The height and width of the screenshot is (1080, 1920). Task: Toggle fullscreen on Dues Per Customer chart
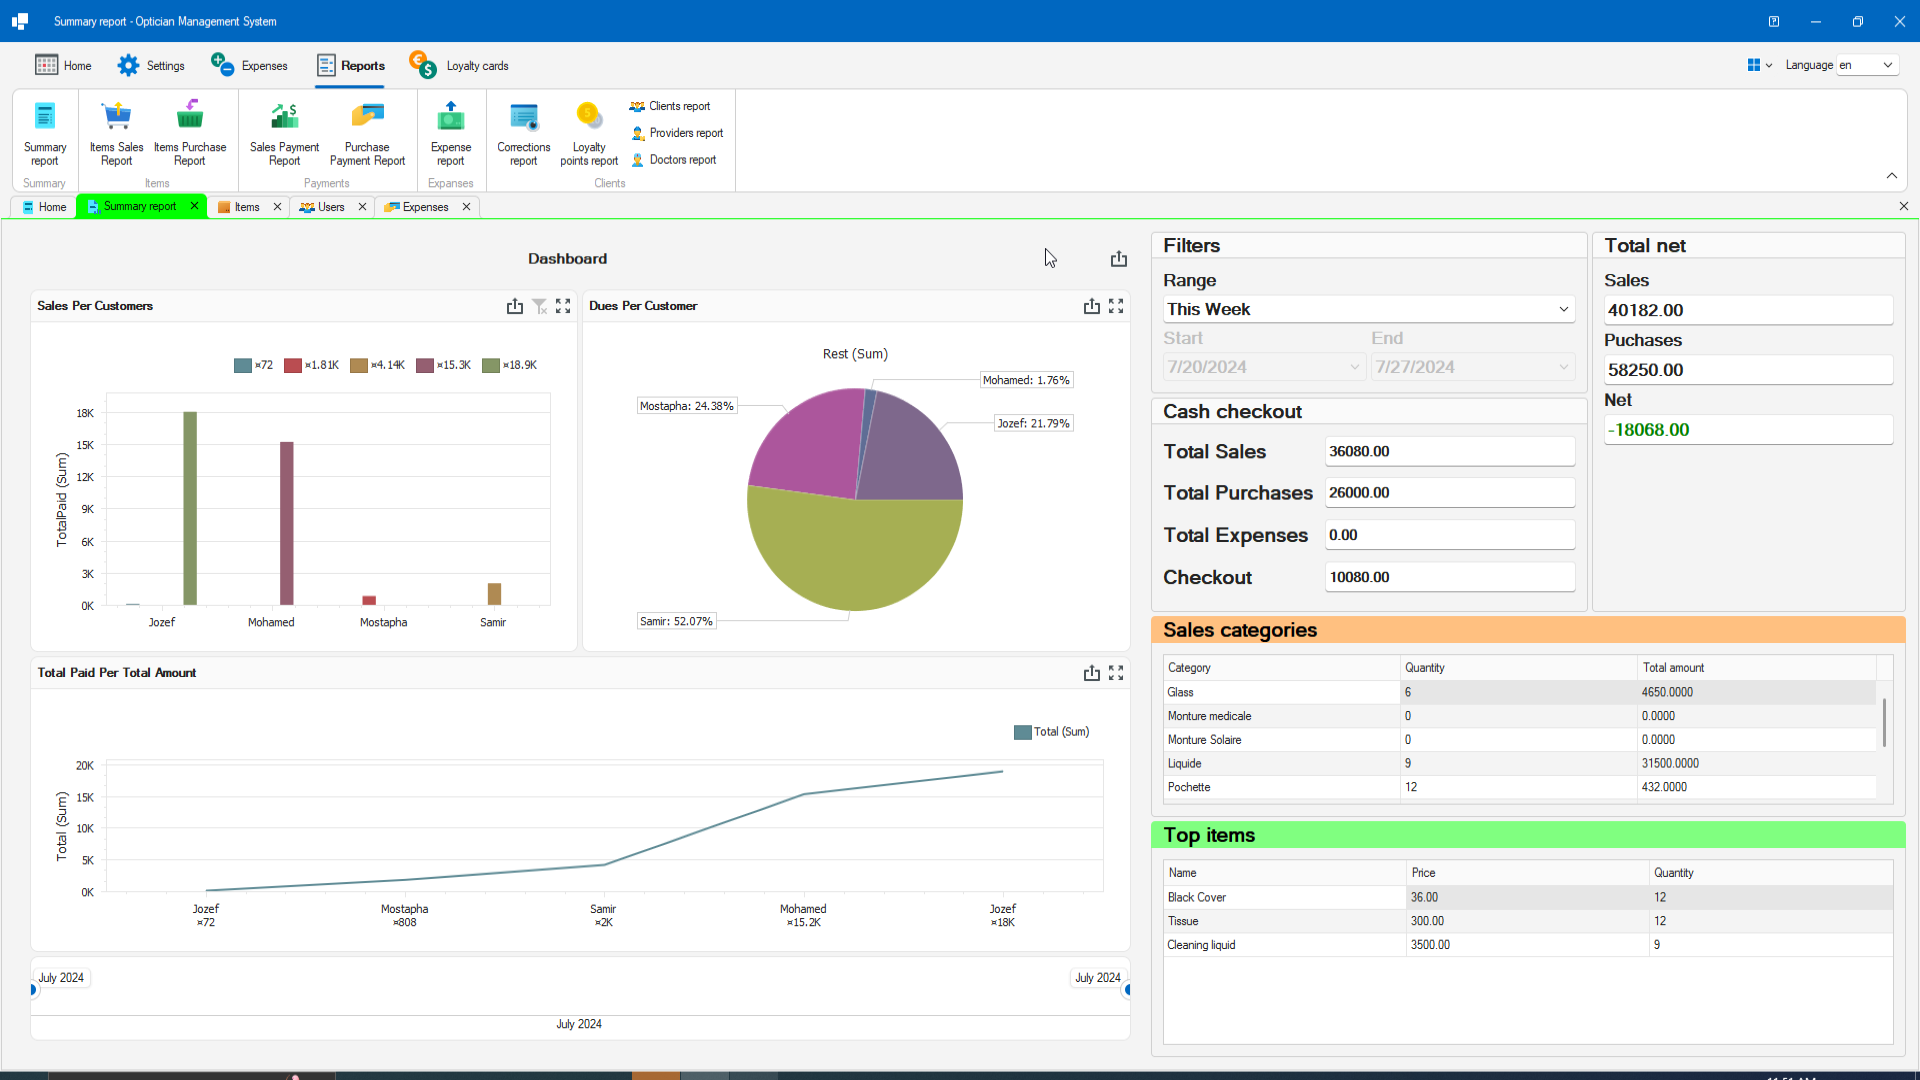pyautogui.click(x=1117, y=306)
